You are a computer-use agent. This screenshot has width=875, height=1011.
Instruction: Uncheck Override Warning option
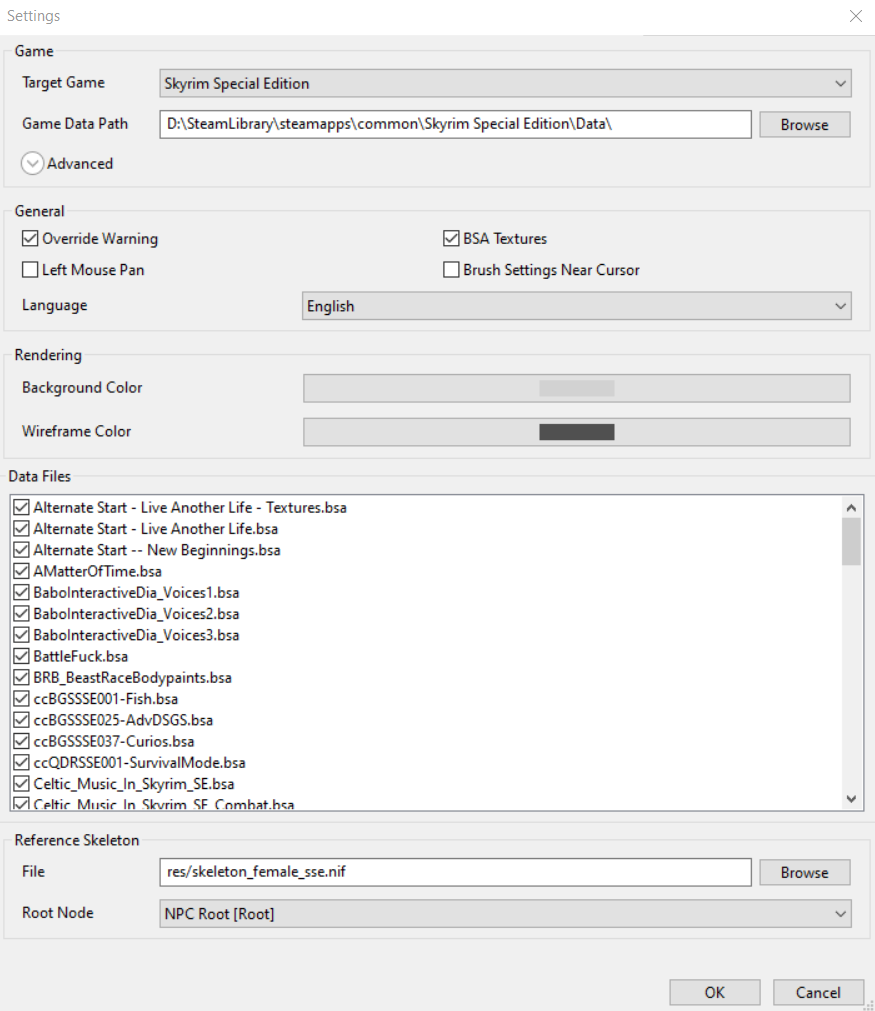point(30,238)
